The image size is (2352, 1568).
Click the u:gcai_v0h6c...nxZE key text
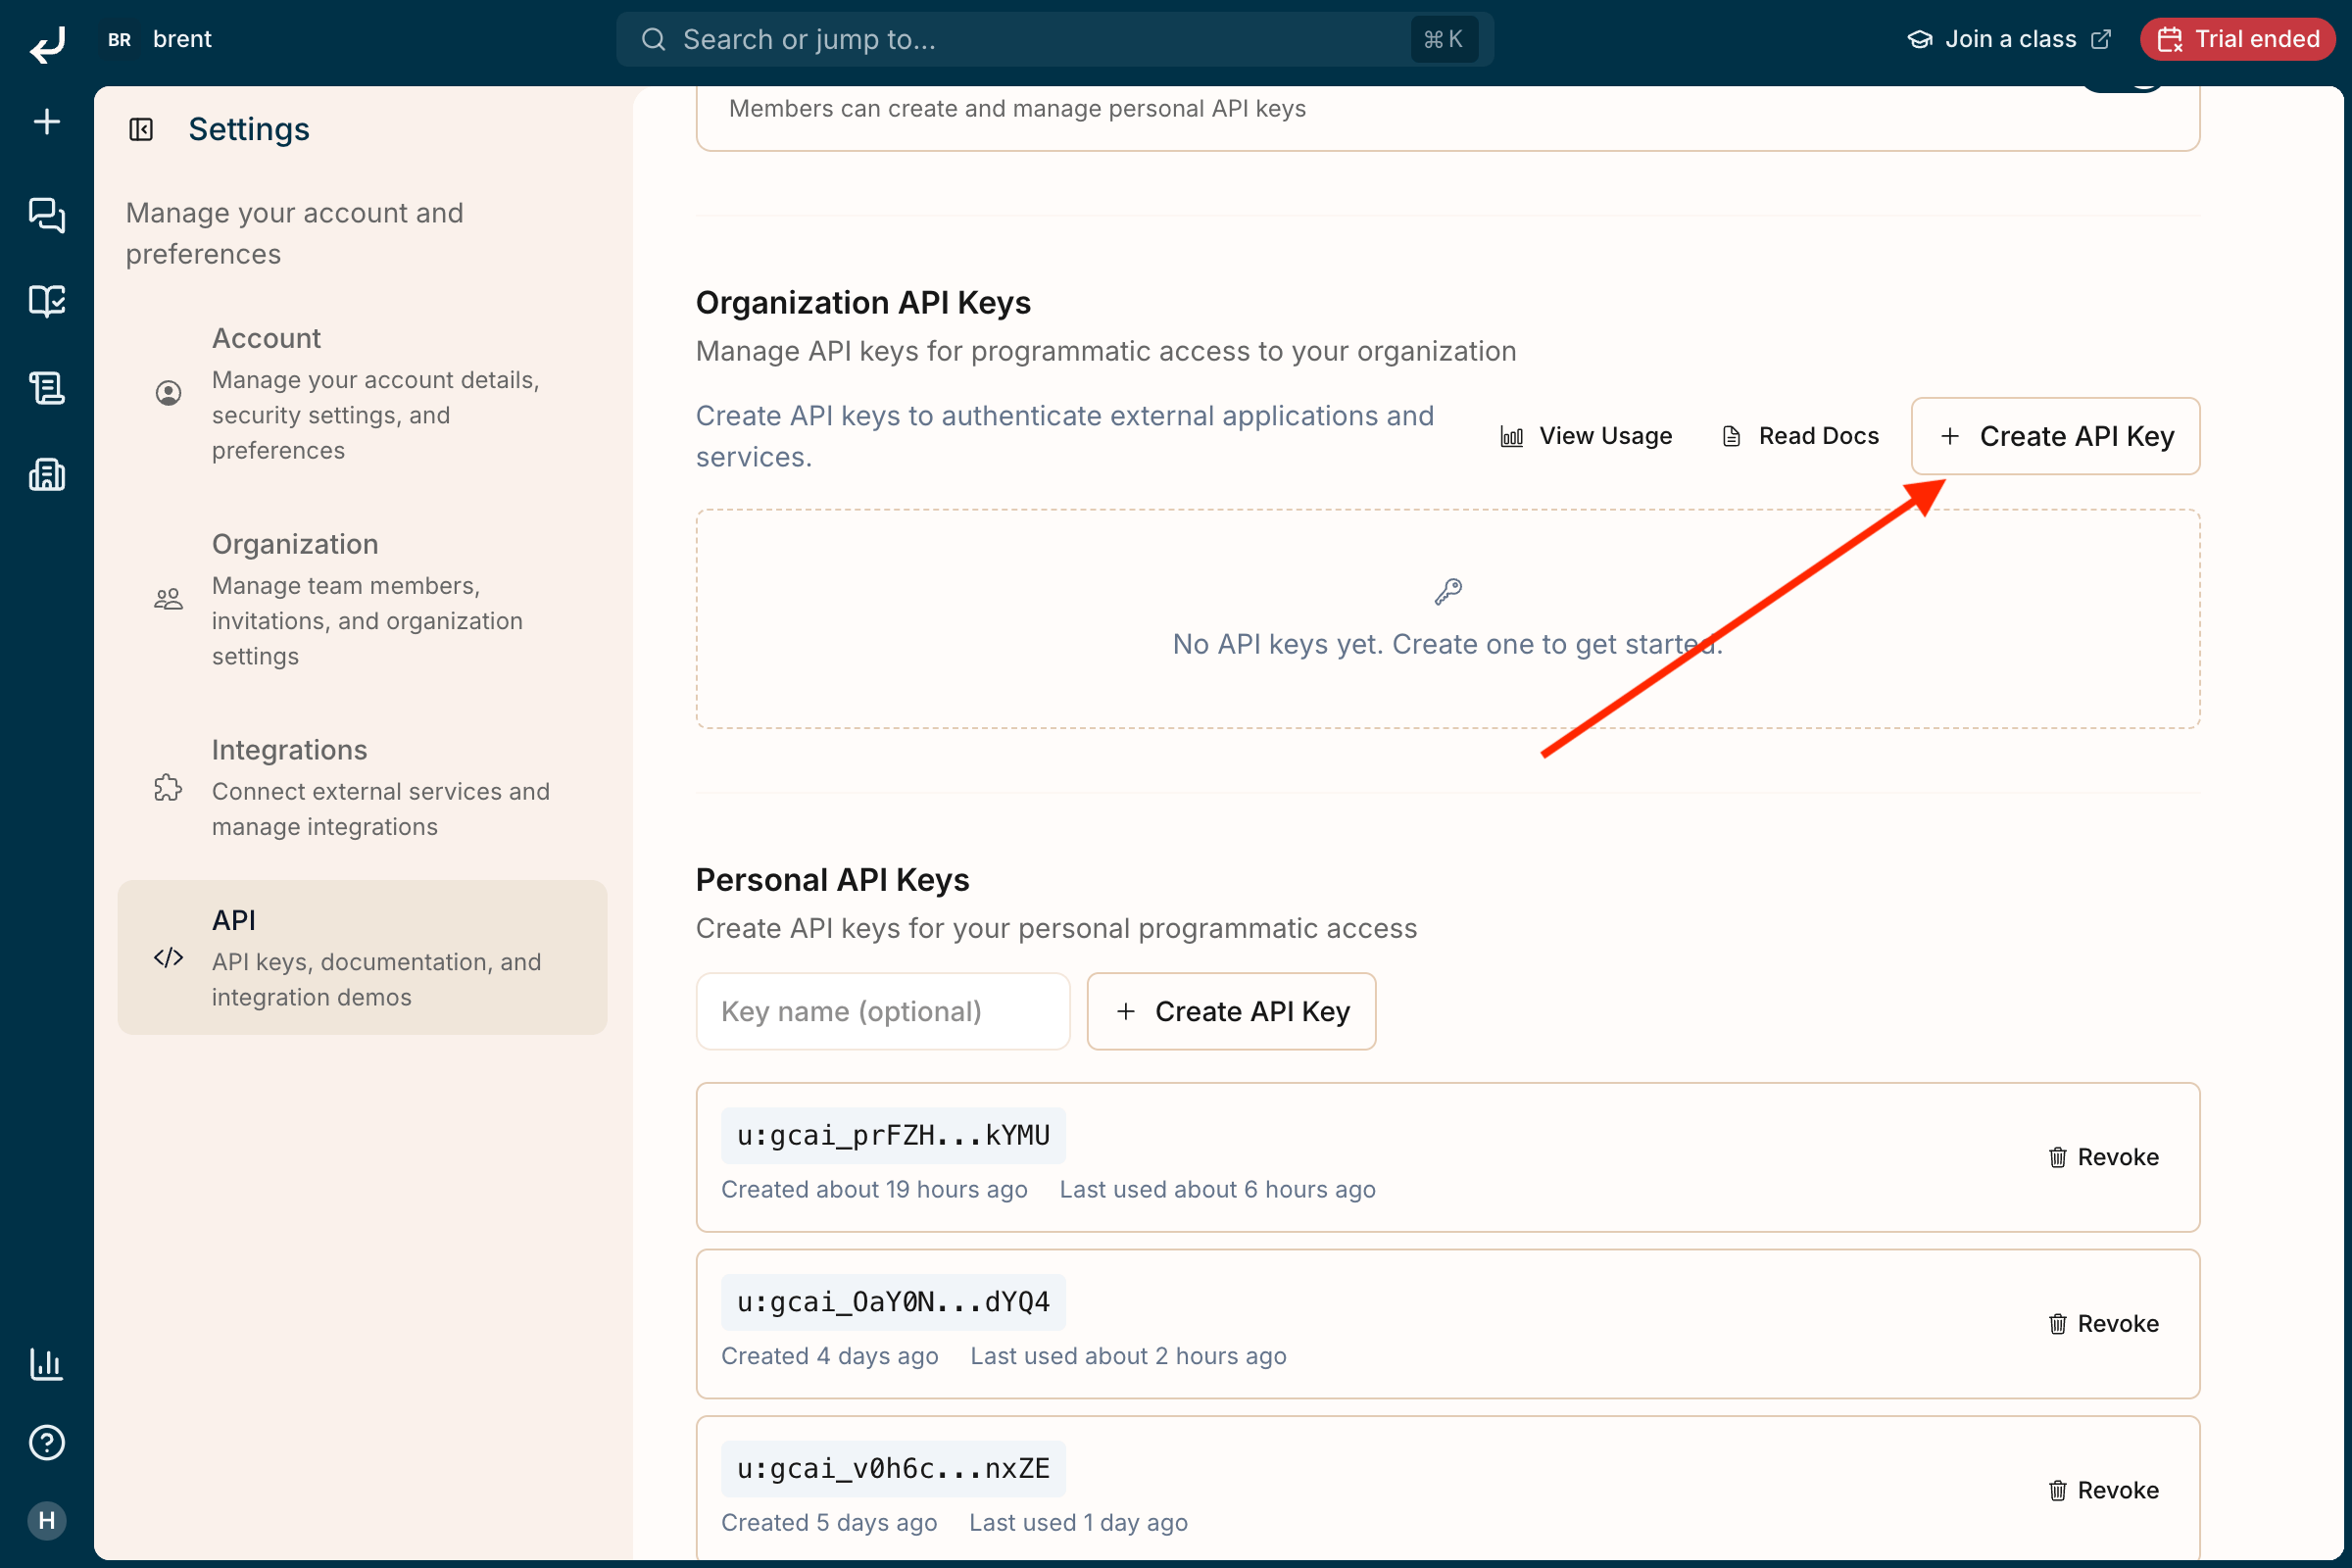click(x=893, y=1470)
